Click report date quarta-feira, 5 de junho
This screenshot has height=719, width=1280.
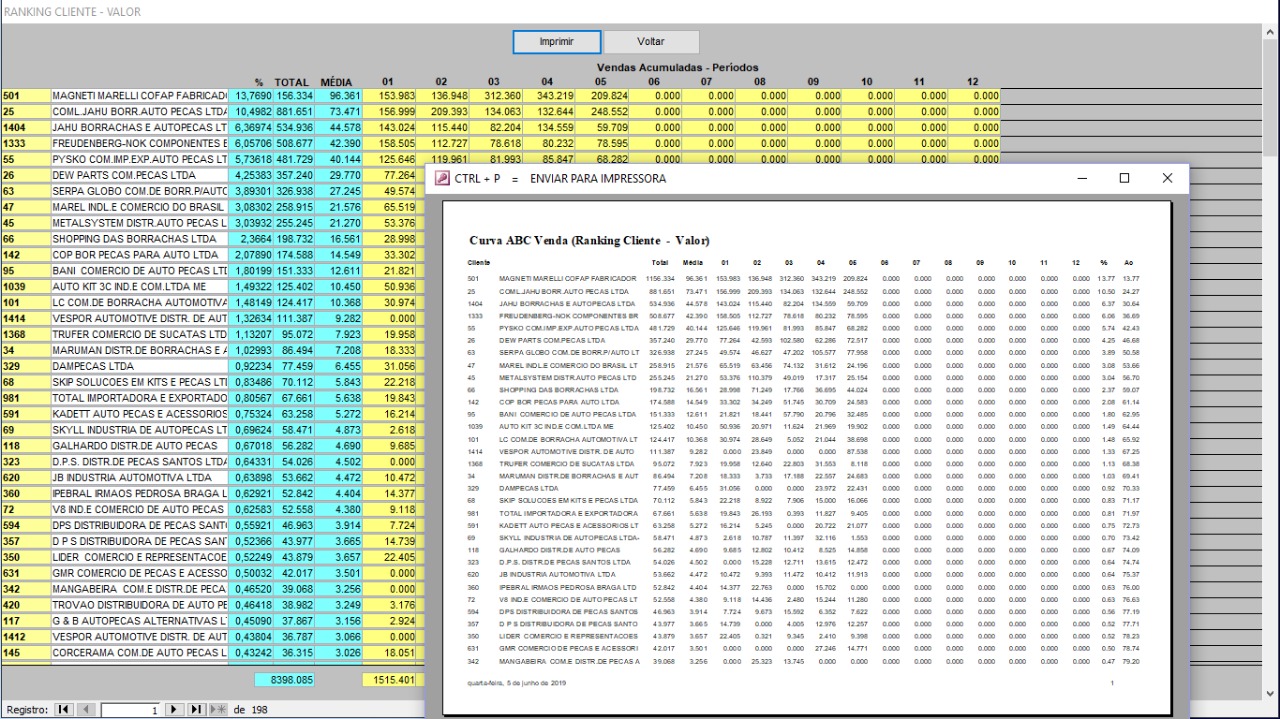coord(518,684)
